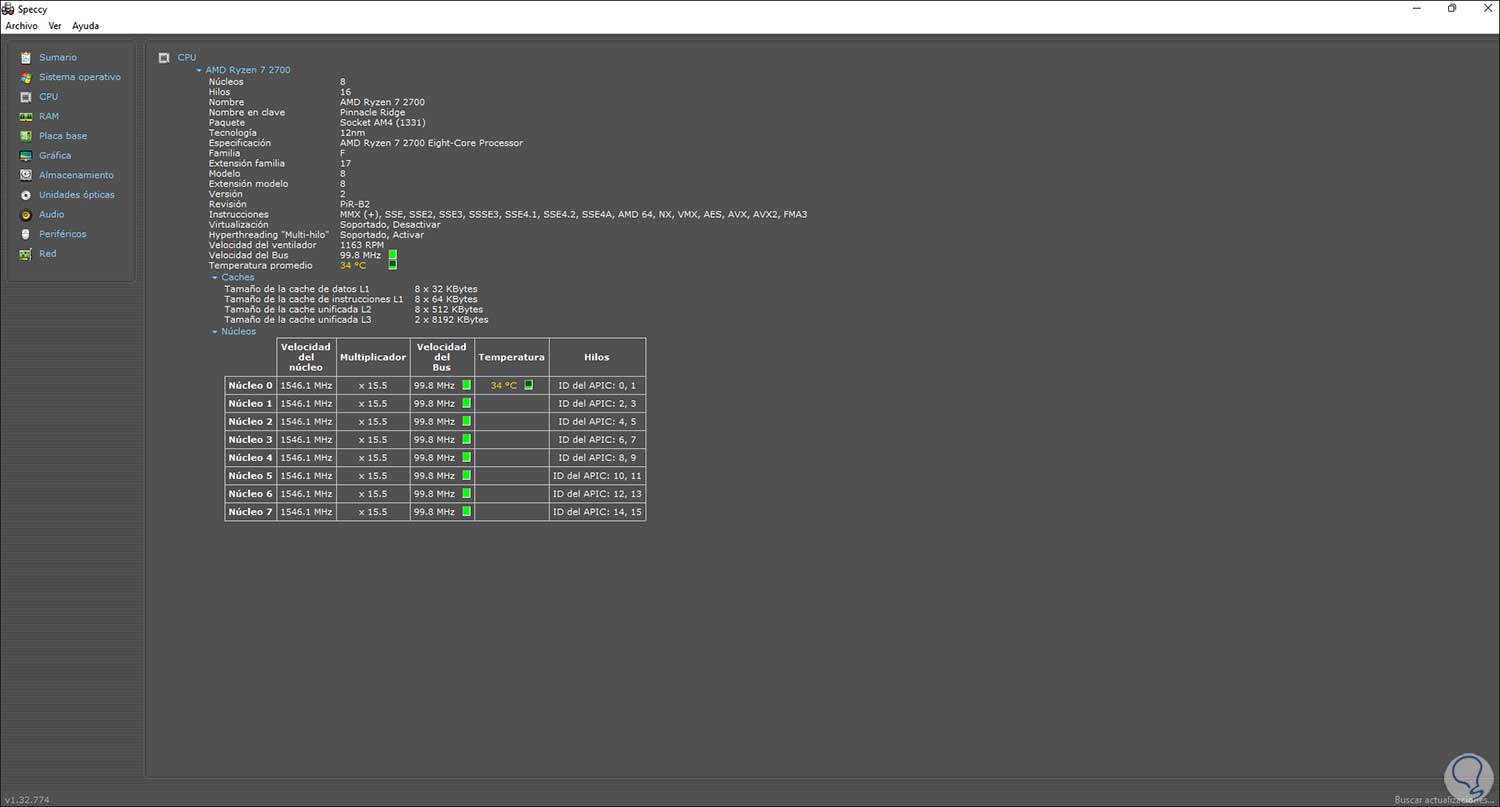Click the CPU chip icon in sidebar
1500x807 pixels.
[26, 97]
